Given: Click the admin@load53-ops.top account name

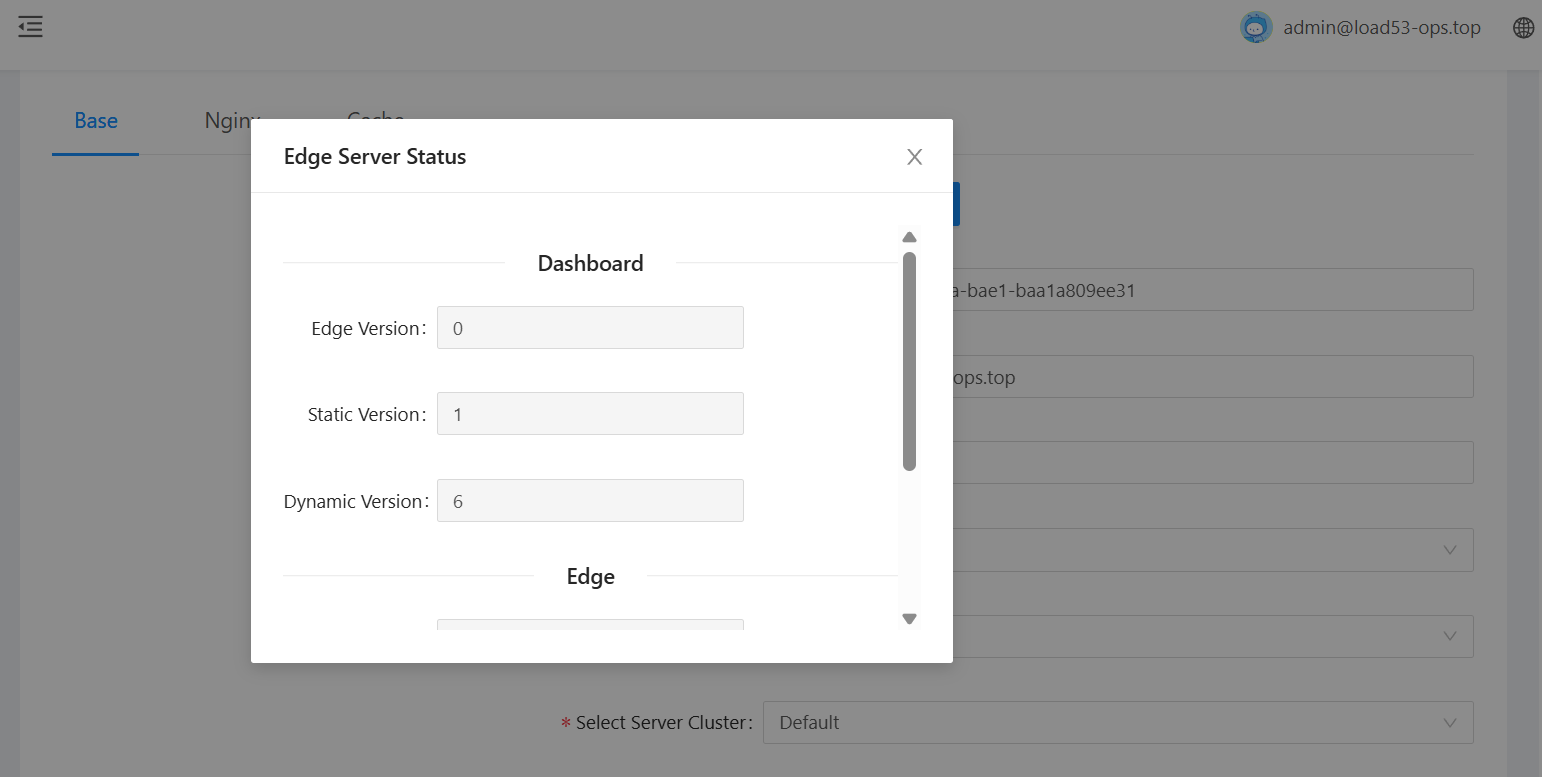Looking at the screenshot, I should click(x=1381, y=28).
